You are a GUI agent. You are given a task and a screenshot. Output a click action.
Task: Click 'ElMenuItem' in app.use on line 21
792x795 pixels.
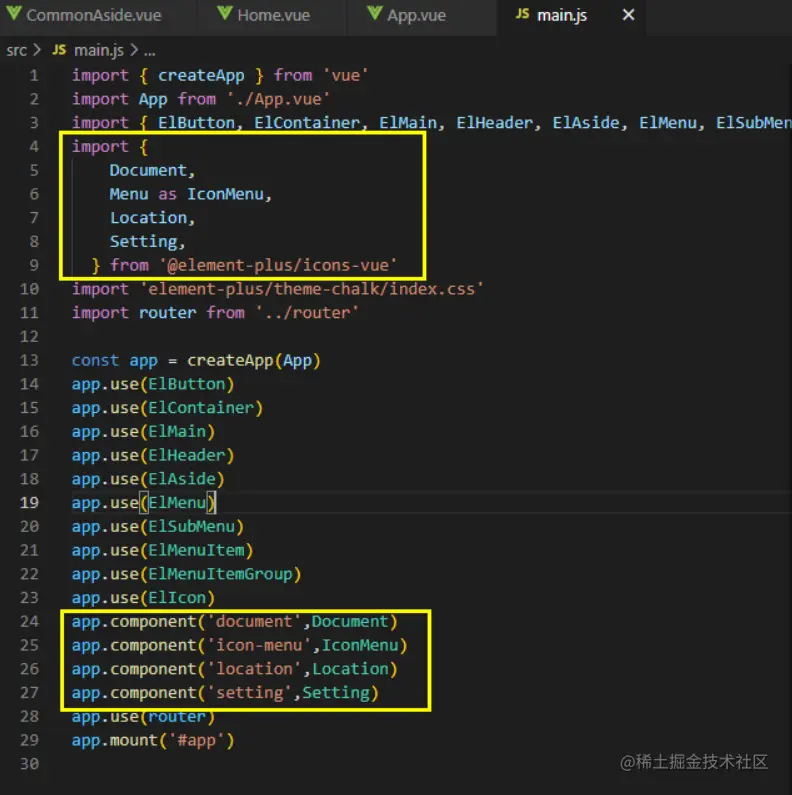[x=197, y=551]
